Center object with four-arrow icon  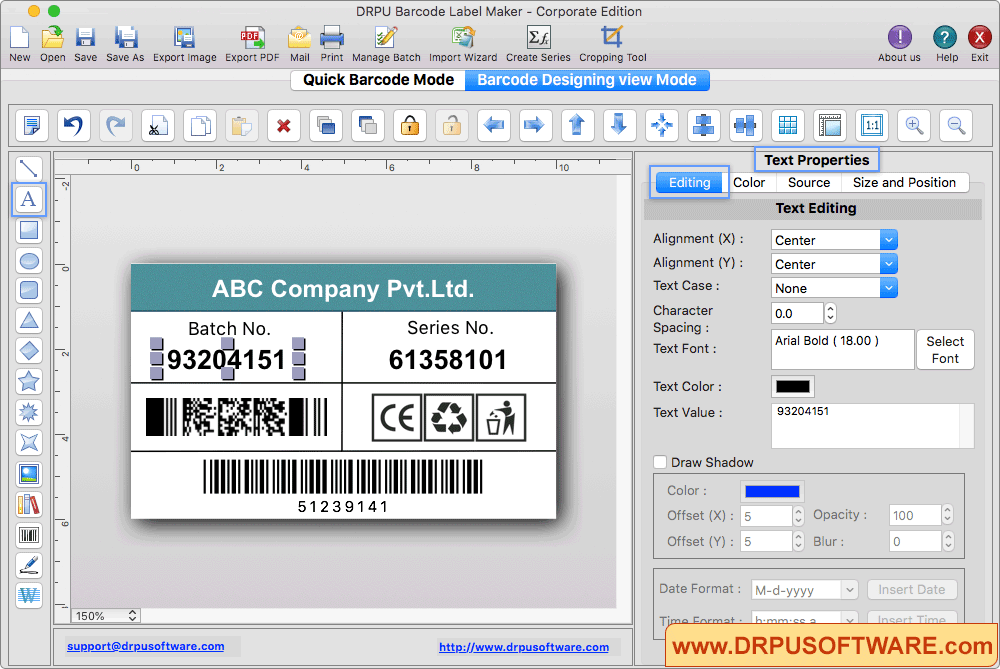661,125
